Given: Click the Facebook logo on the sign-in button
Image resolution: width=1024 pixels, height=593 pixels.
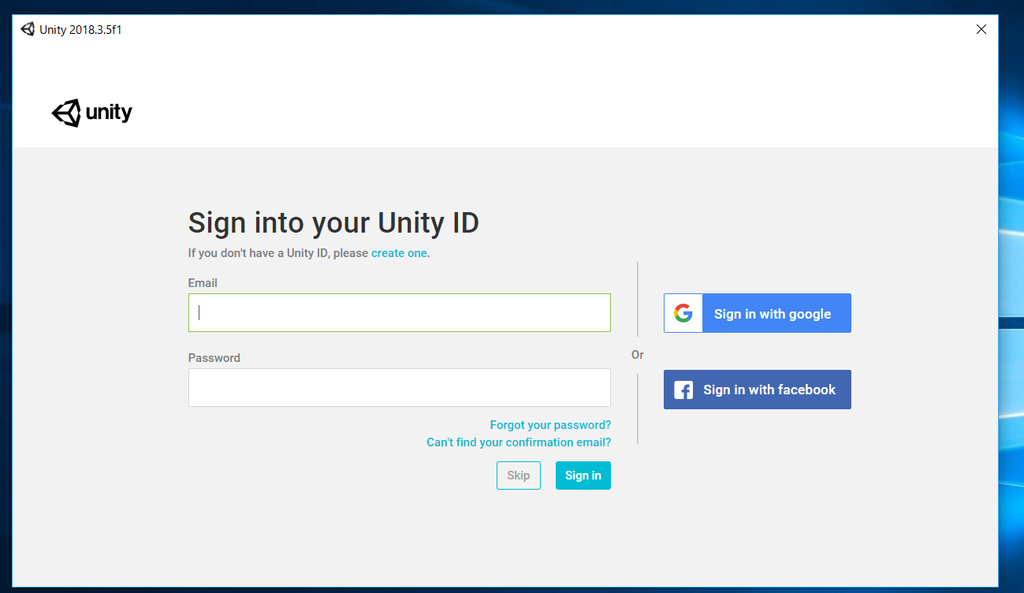Looking at the screenshot, I should pos(683,390).
